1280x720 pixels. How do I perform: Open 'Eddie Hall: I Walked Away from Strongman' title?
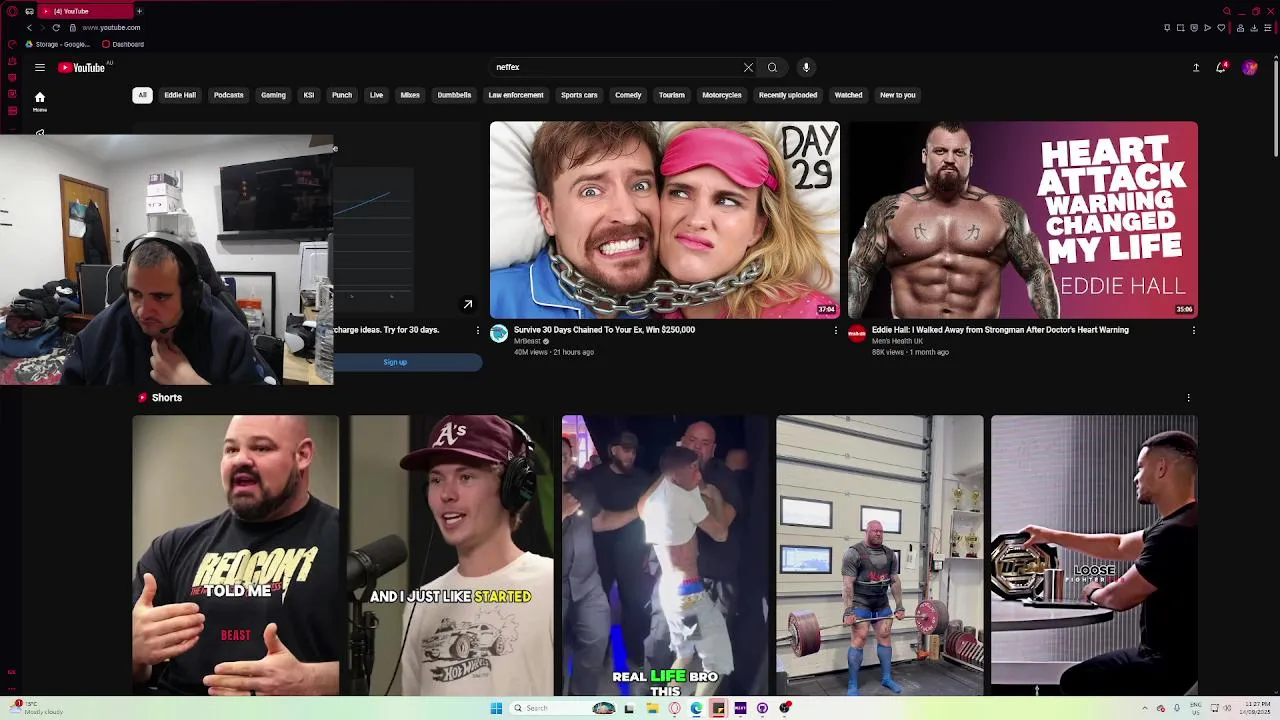click(x=1000, y=330)
